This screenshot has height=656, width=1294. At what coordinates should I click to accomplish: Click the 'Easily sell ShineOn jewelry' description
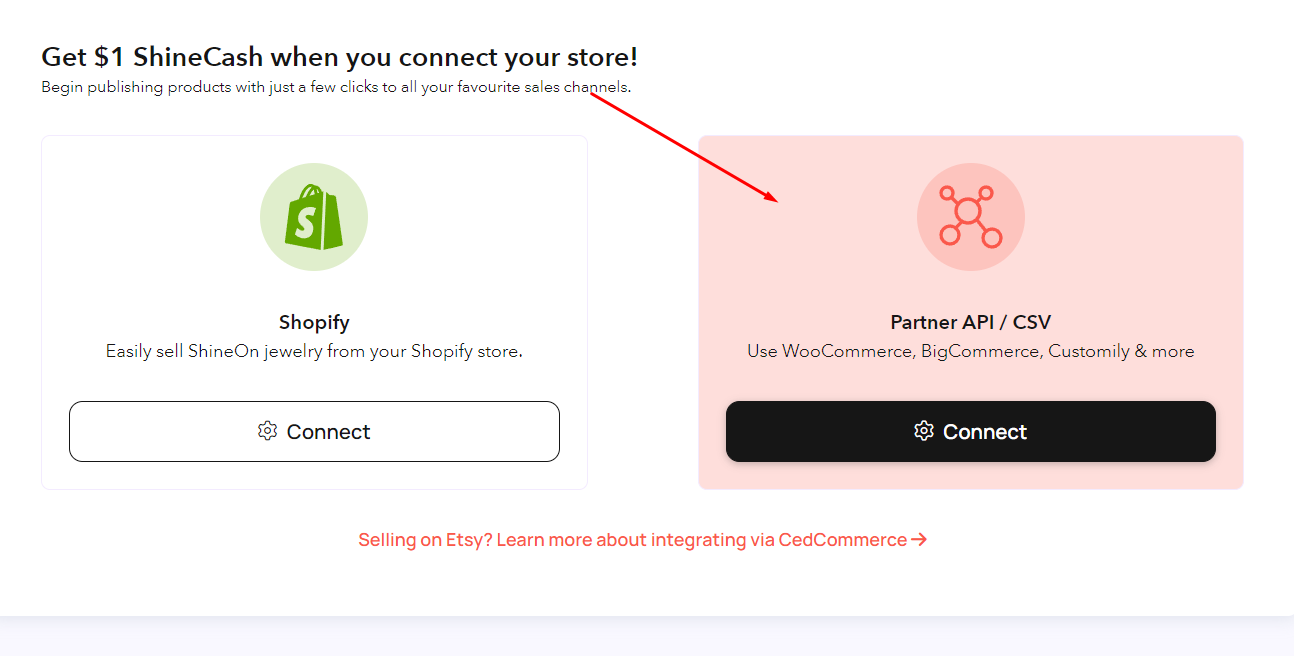pyautogui.click(x=314, y=352)
